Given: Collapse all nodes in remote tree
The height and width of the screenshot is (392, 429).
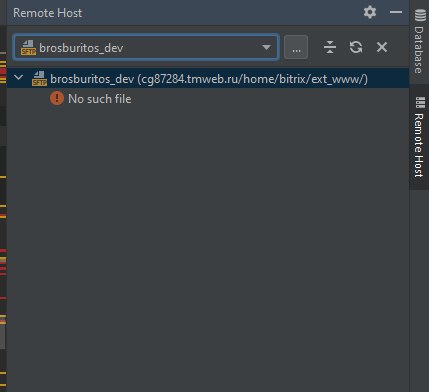Looking at the screenshot, I should [330, 47].
